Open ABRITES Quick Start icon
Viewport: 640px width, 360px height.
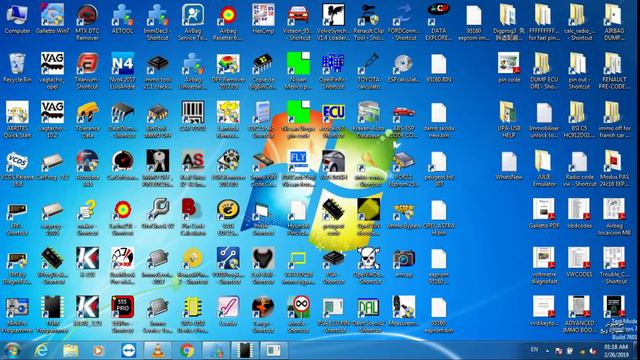pyautogui.click(x=17, y=119)
